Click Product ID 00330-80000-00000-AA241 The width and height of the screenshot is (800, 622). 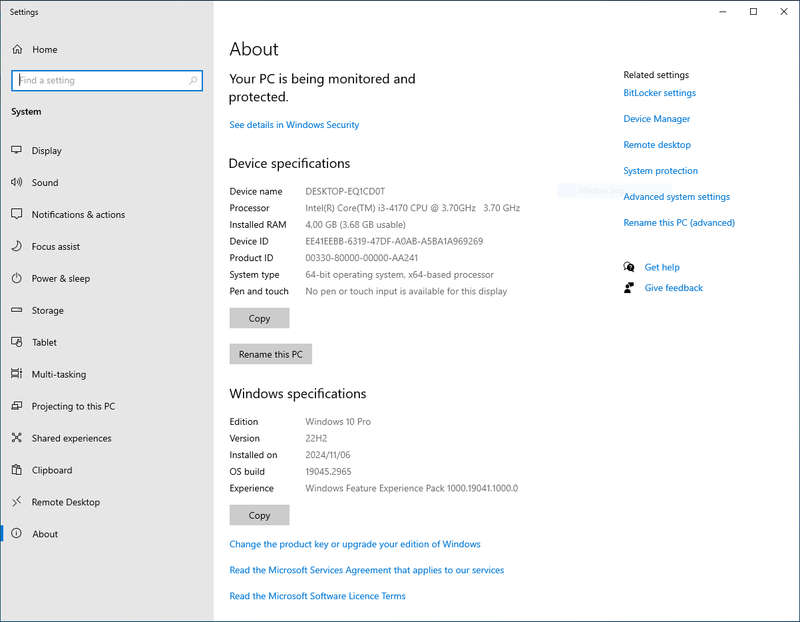tap(361, 258)
